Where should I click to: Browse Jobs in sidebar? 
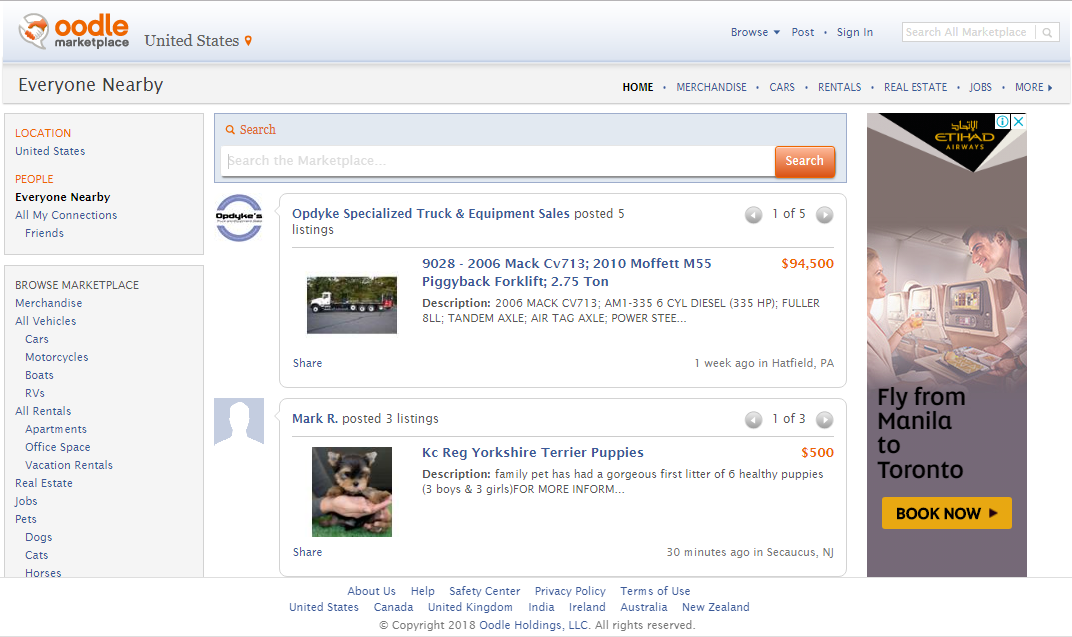[26, 501]
